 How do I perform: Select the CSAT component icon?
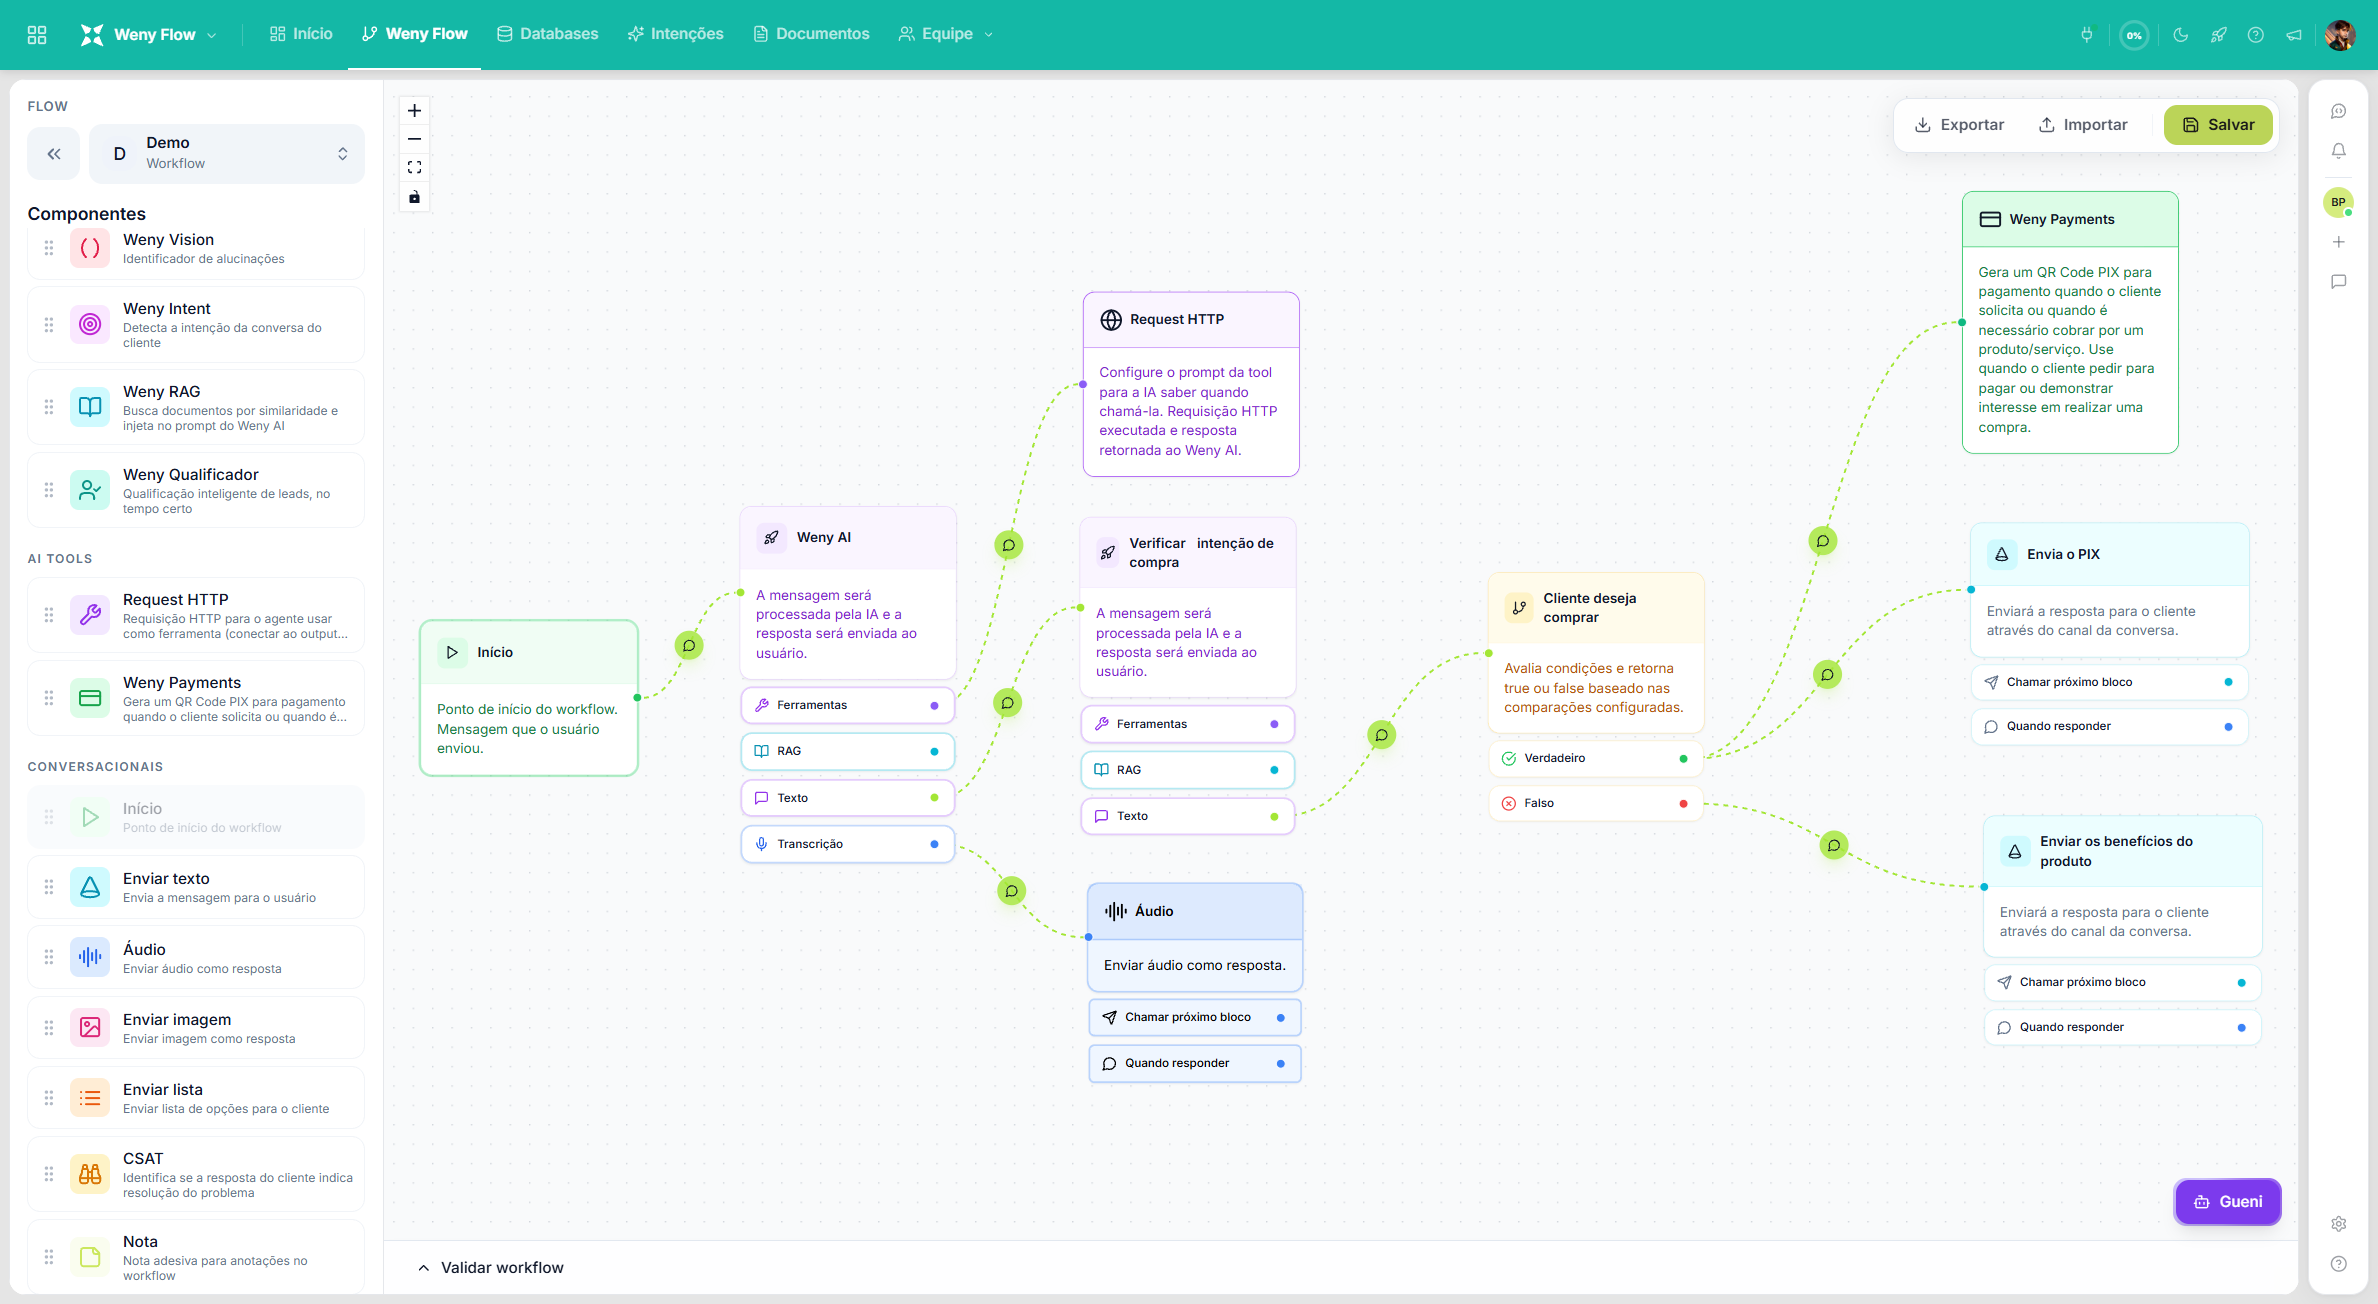click(x=90, y=1174)
